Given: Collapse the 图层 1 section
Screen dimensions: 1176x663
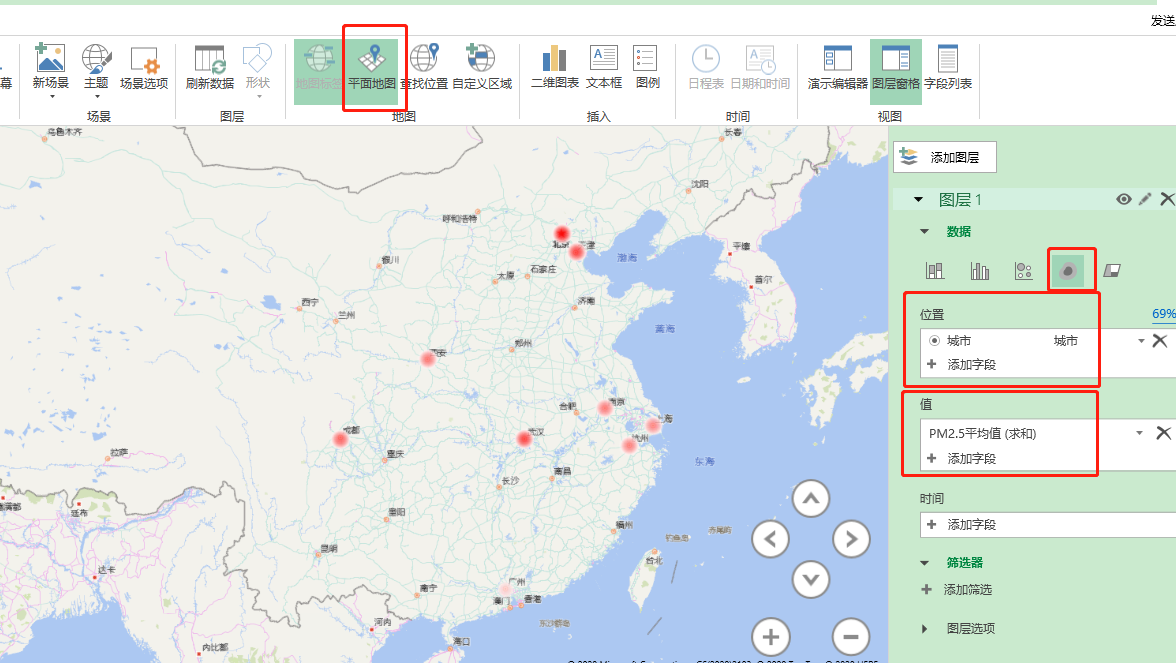Looking at the screenshot, I should 916,199.
